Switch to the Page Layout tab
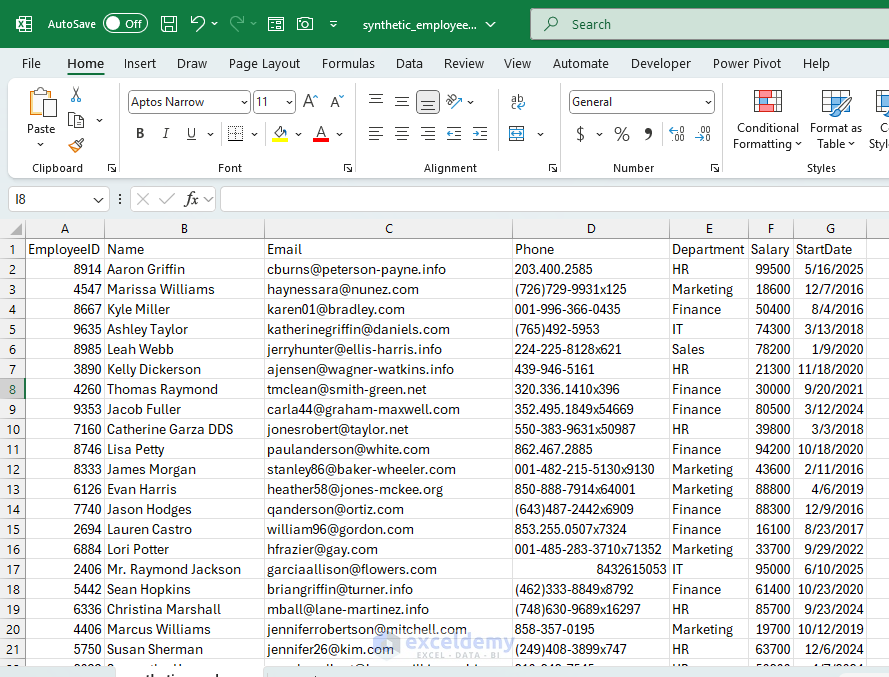889x677 pixels. coord(264,64)
